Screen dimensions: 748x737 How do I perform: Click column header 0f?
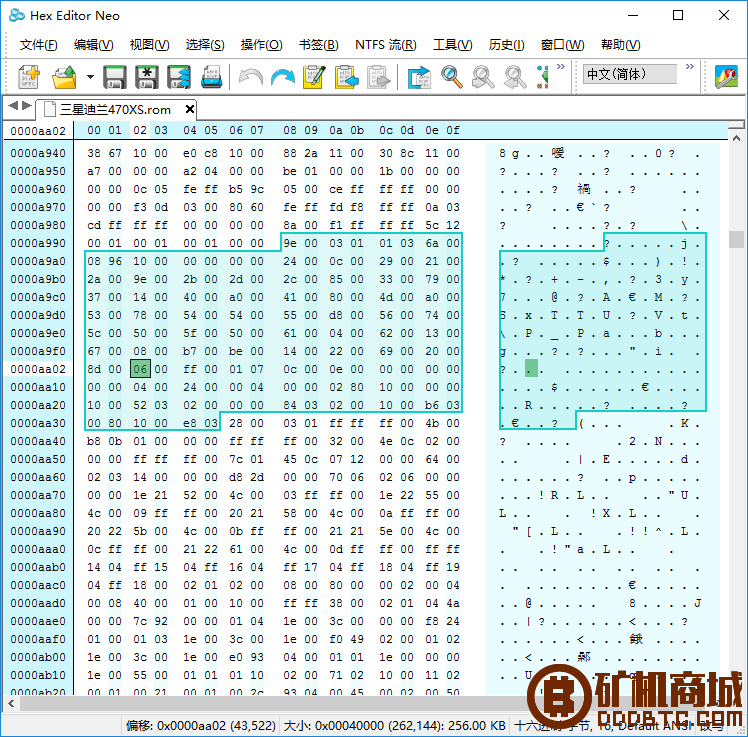[453, 131]
